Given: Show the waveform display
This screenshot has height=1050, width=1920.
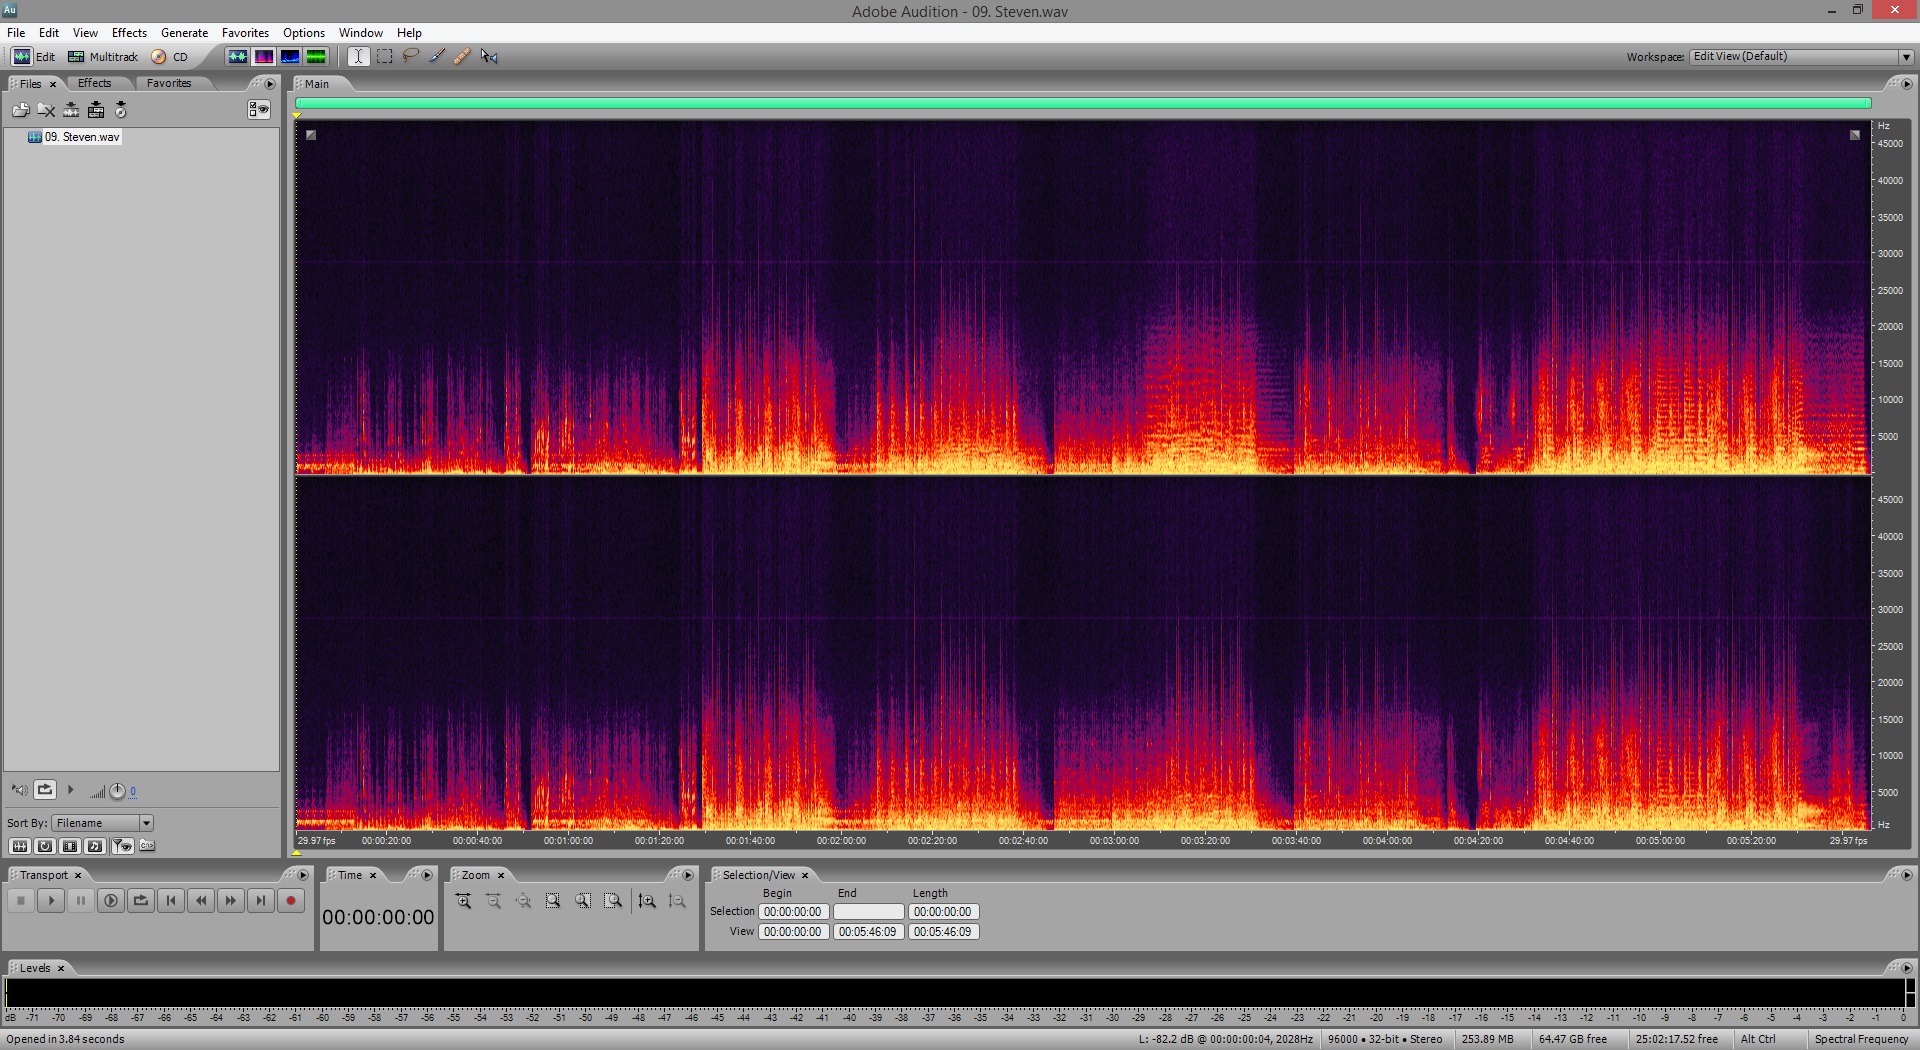Looking at the screenshot, I should coord(237,57).
